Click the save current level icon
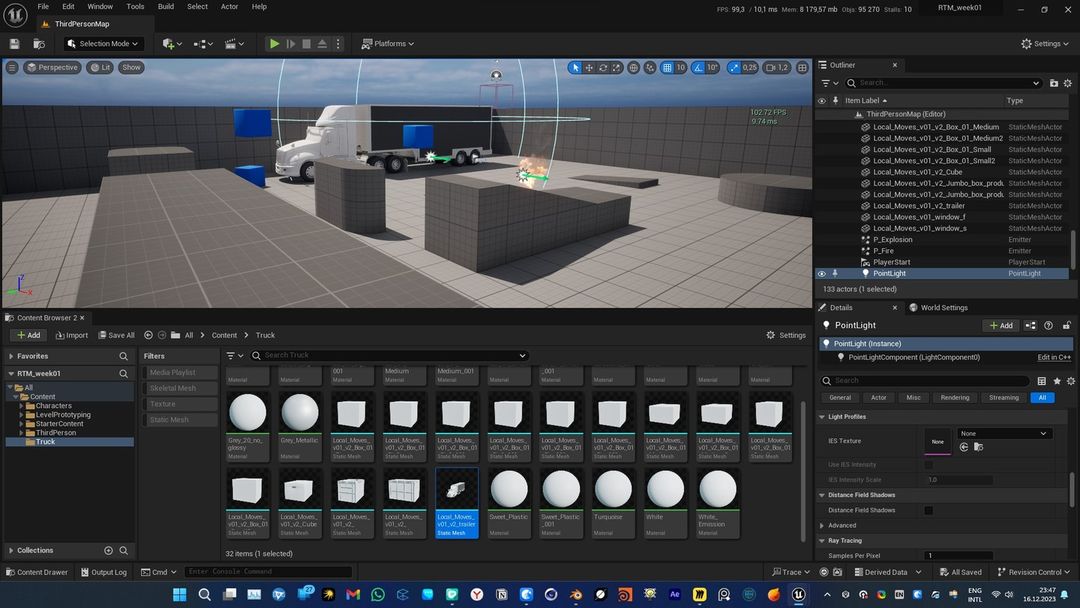1080x608 pixels. (x=14, y=43)
